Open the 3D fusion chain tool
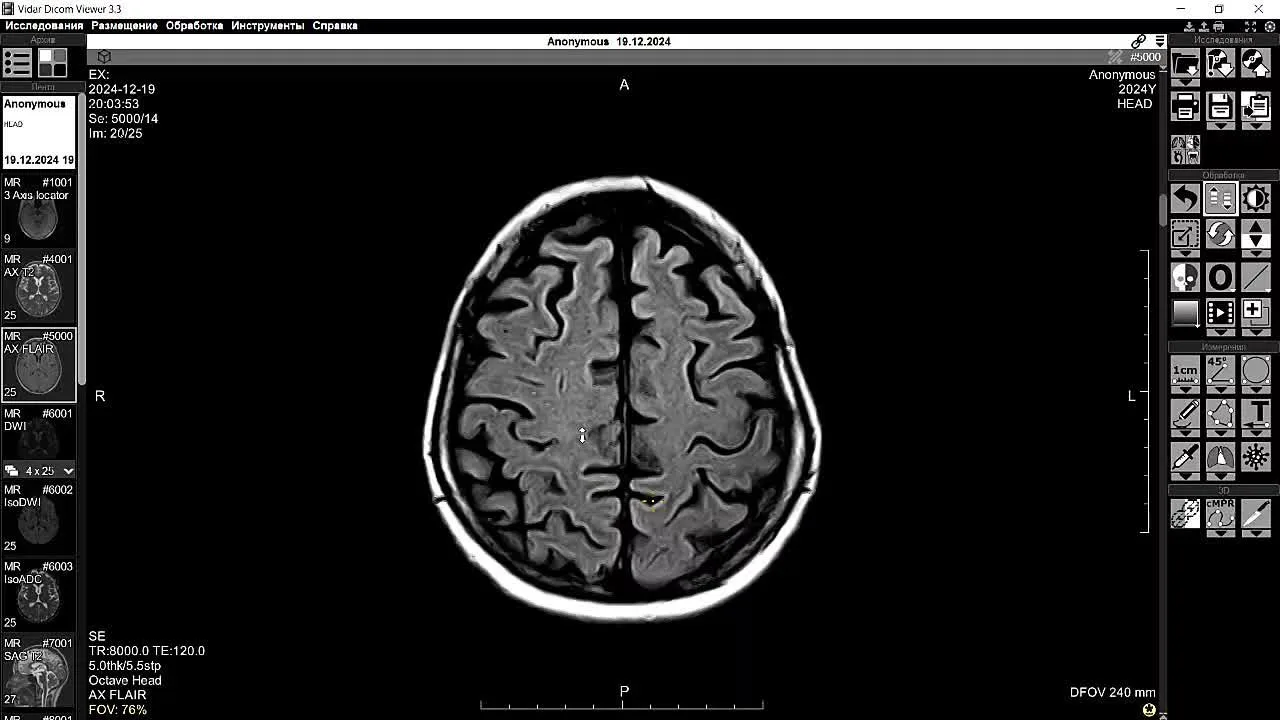This screenshot has height=720, width=1280. [x=1185, y=514]
